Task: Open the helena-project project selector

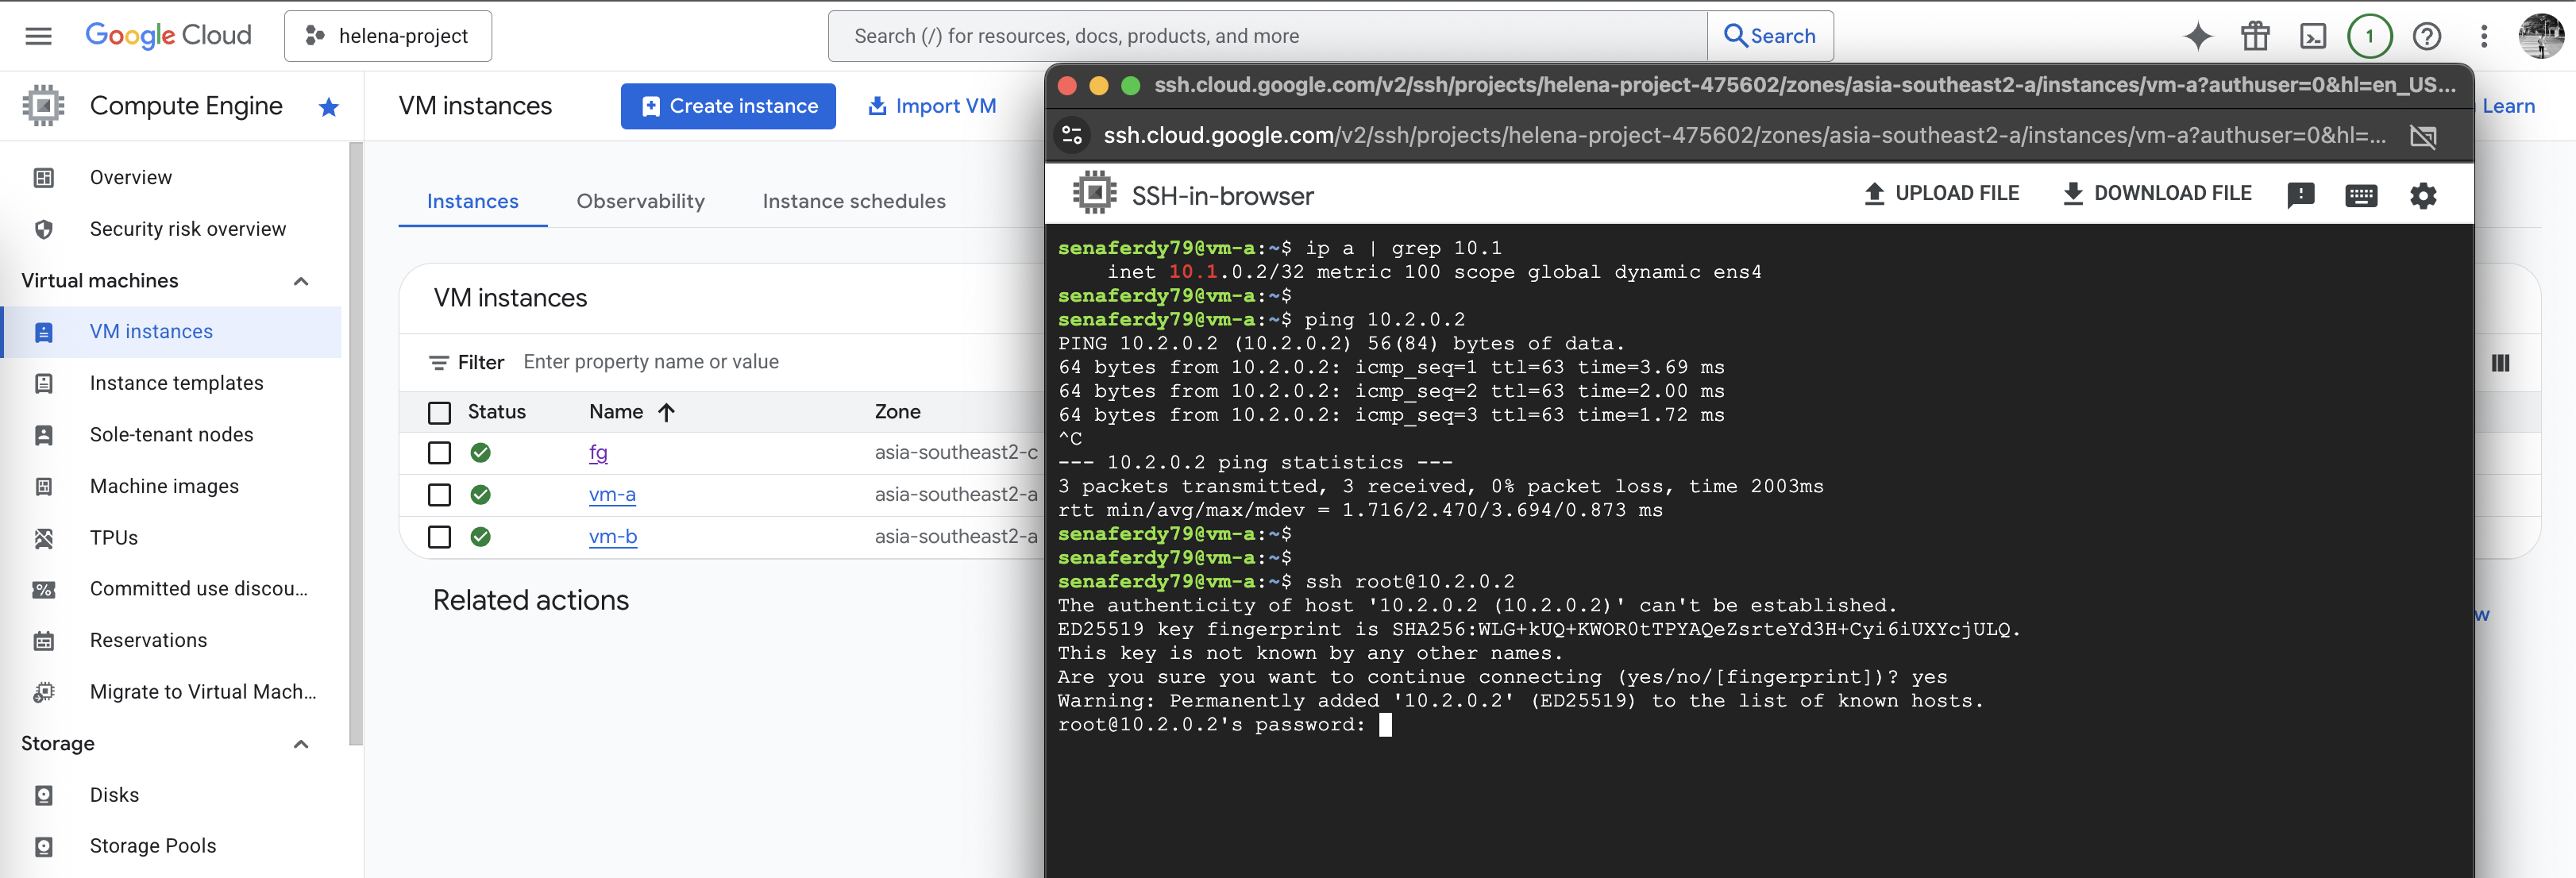Action: [x=388, y=36]
